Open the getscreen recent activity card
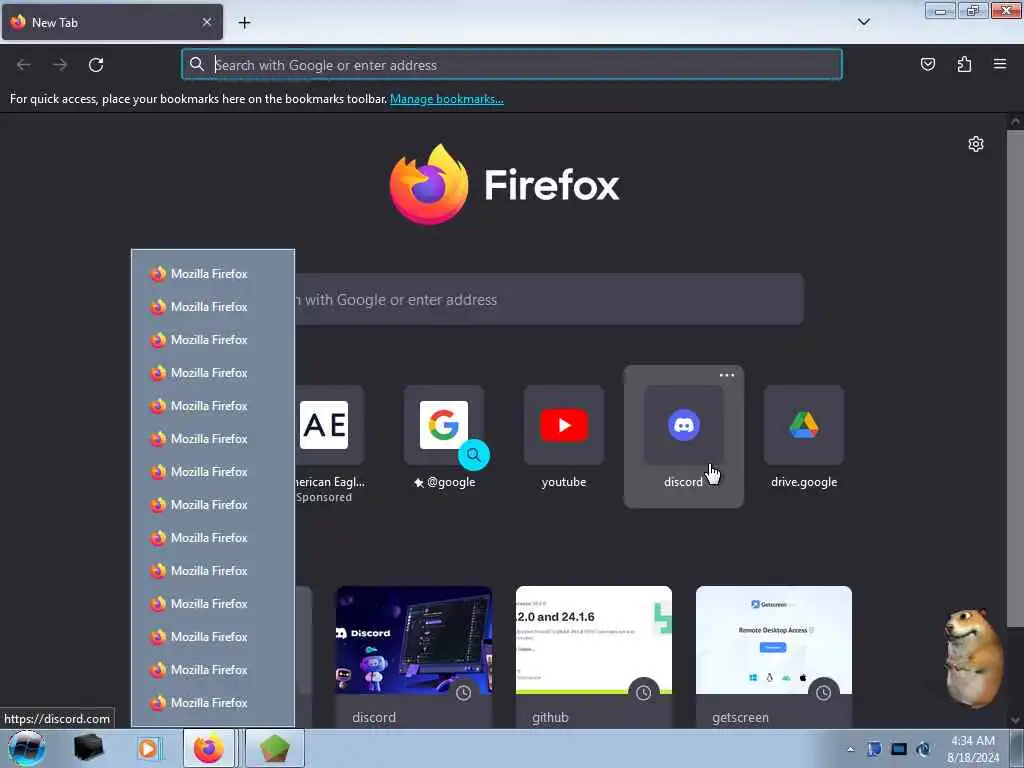This screenshot has height=768, width=1024. click(x=774, y=657)
